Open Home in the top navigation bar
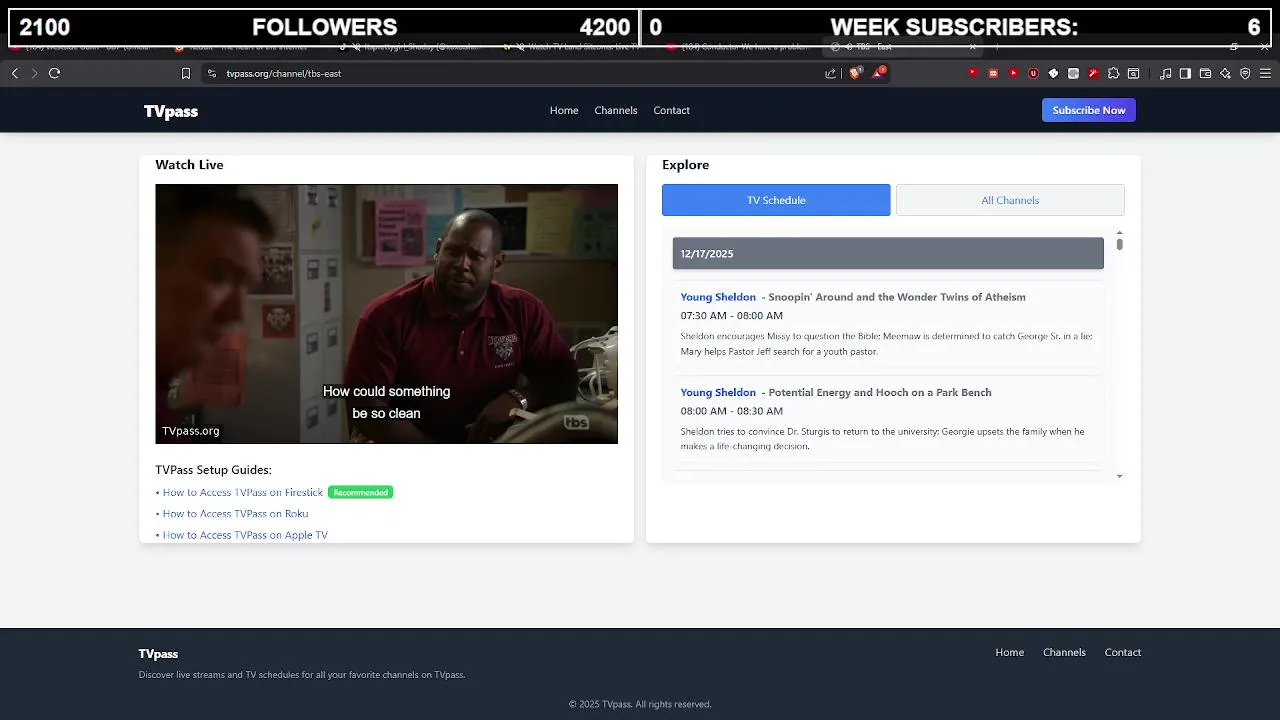 (x=564, y=110)
